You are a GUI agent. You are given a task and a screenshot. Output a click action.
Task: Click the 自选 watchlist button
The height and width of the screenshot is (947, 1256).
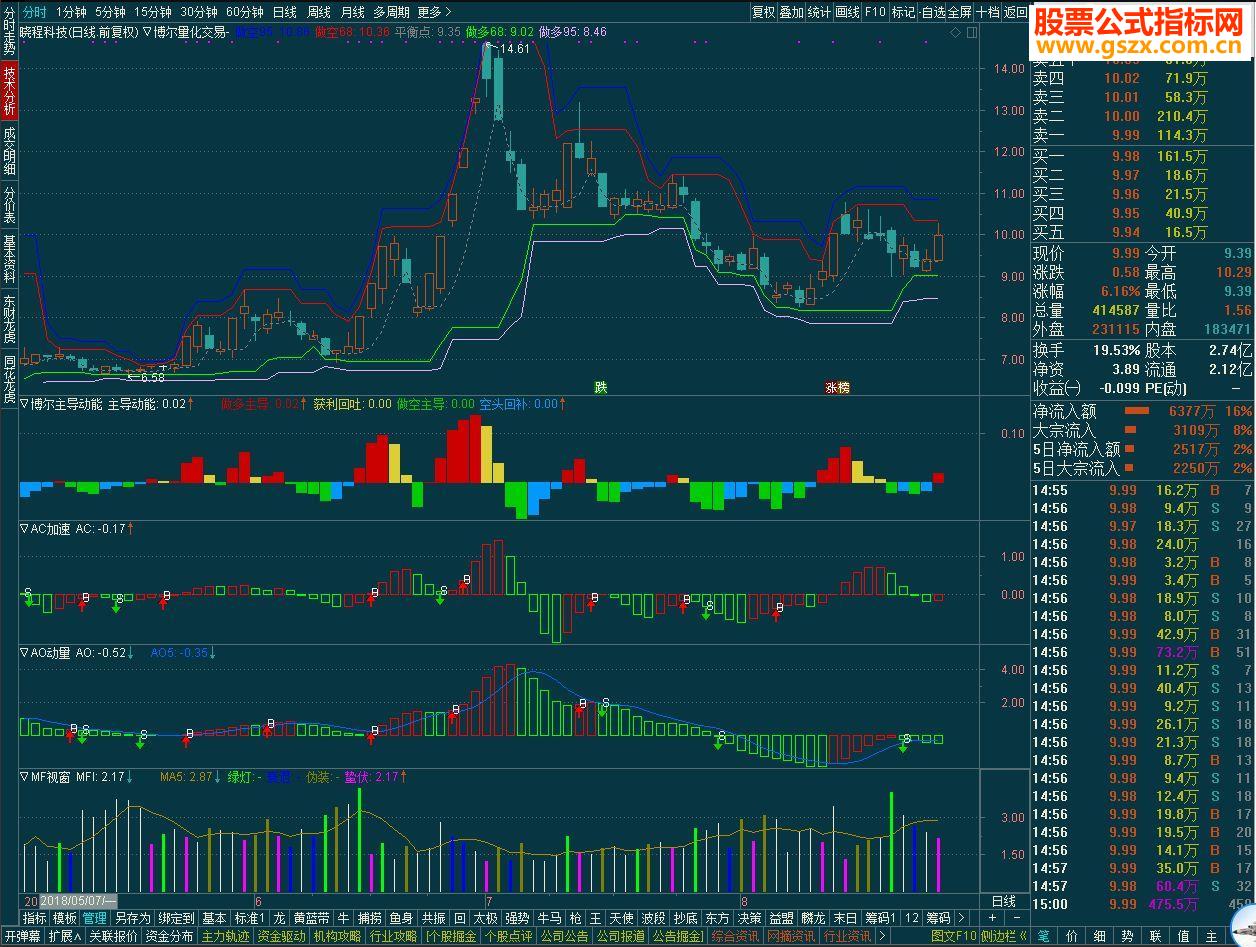click(x=932, y=12)
